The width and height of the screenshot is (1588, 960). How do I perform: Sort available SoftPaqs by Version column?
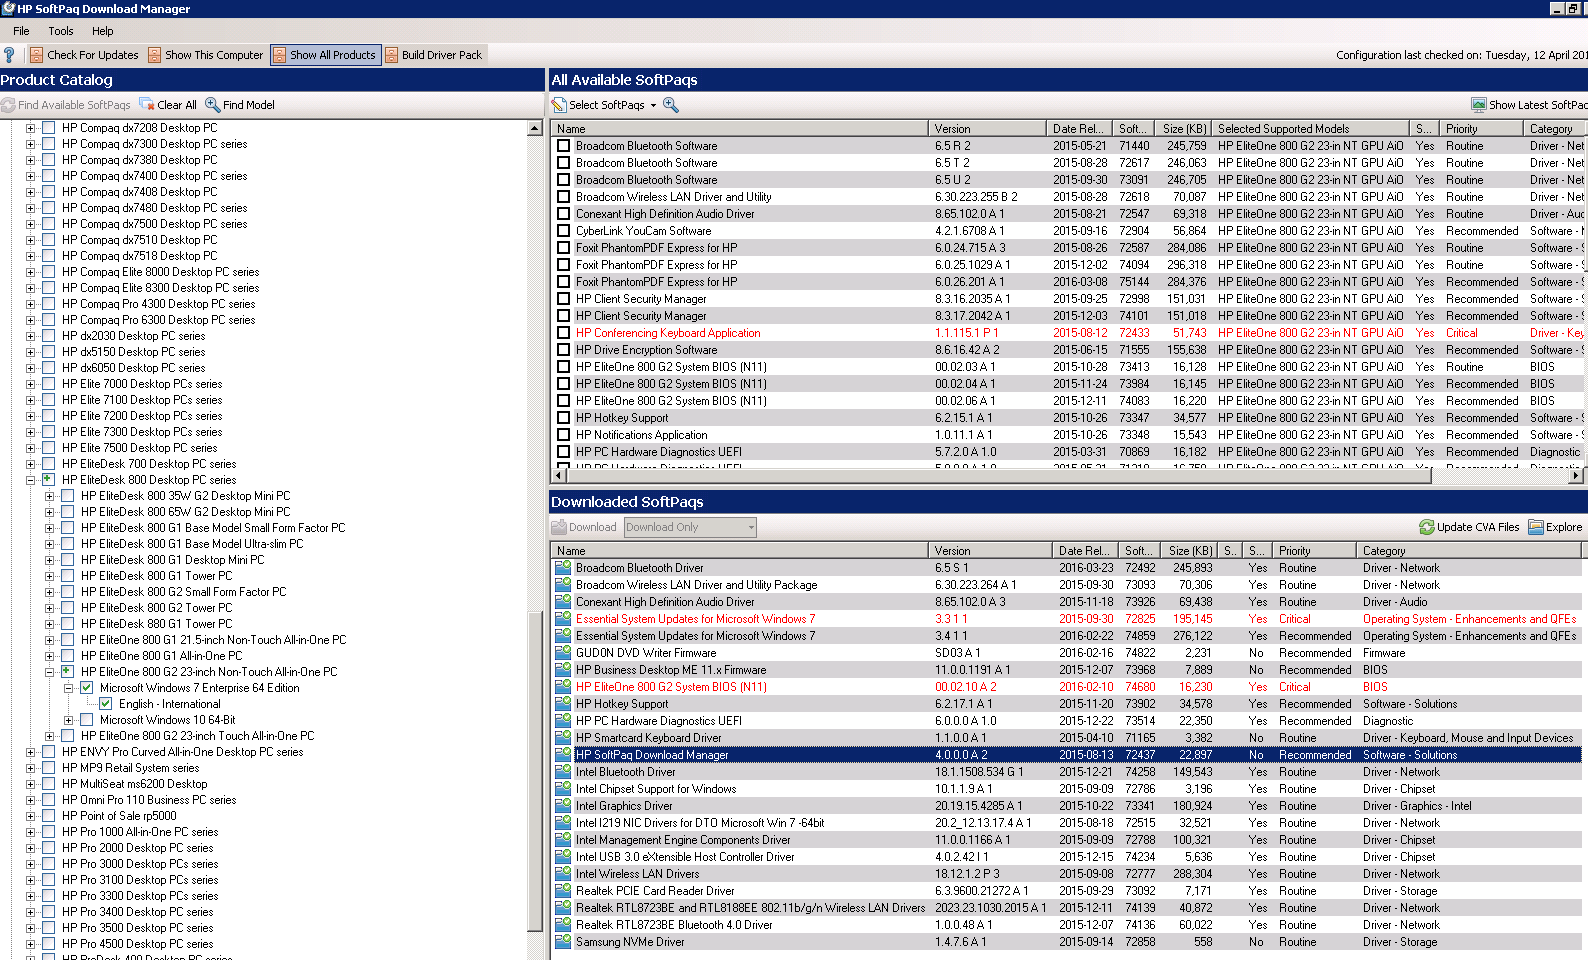point(987,129)
